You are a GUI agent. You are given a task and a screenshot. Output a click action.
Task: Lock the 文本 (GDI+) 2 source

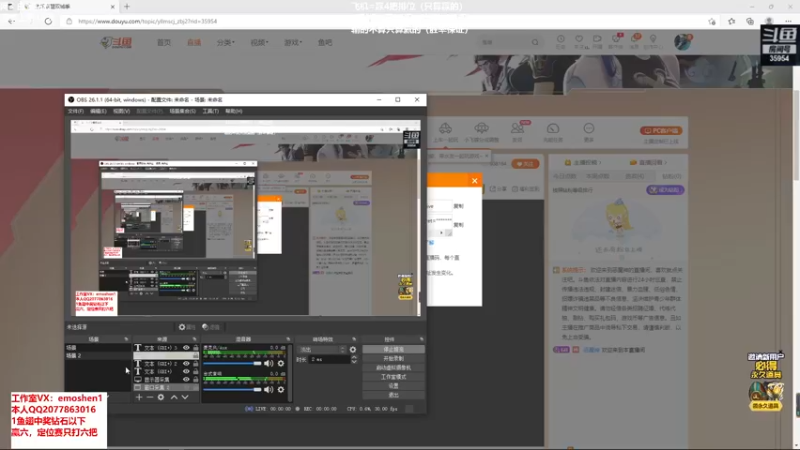(195, 364)
